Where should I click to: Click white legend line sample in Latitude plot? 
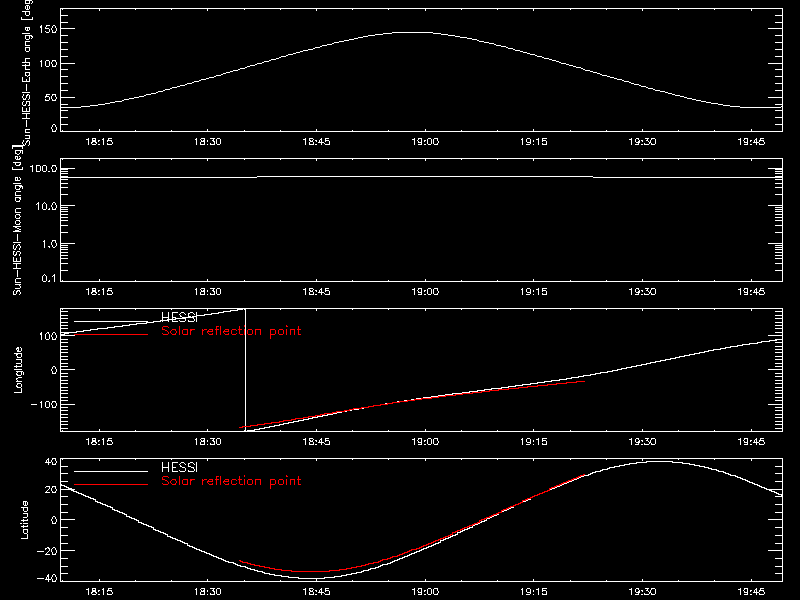coord(111,471)
